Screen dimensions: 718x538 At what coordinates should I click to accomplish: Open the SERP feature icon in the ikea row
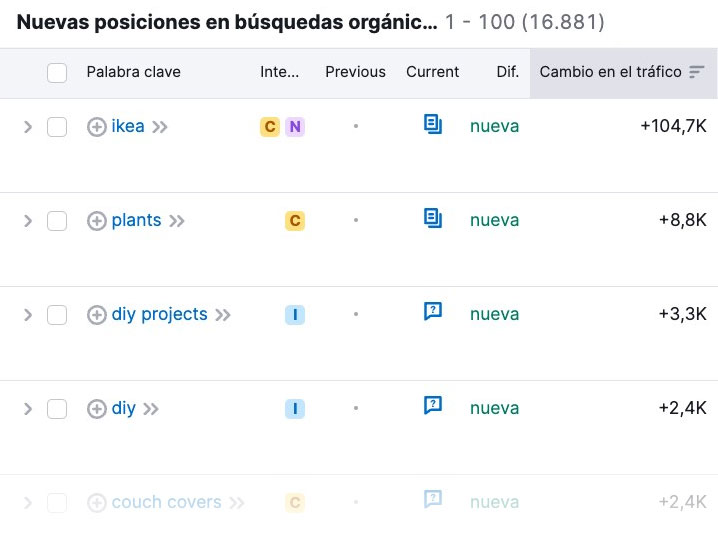pyautogui.click(x=433, y=125)
